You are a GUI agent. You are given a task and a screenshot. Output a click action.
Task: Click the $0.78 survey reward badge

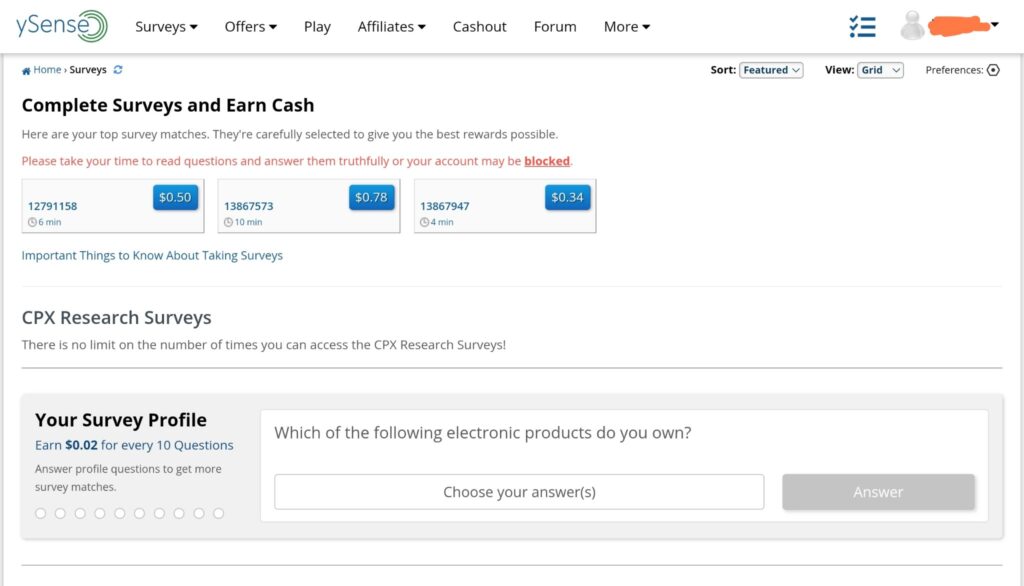pyautogui.click(x=371, y=197)
